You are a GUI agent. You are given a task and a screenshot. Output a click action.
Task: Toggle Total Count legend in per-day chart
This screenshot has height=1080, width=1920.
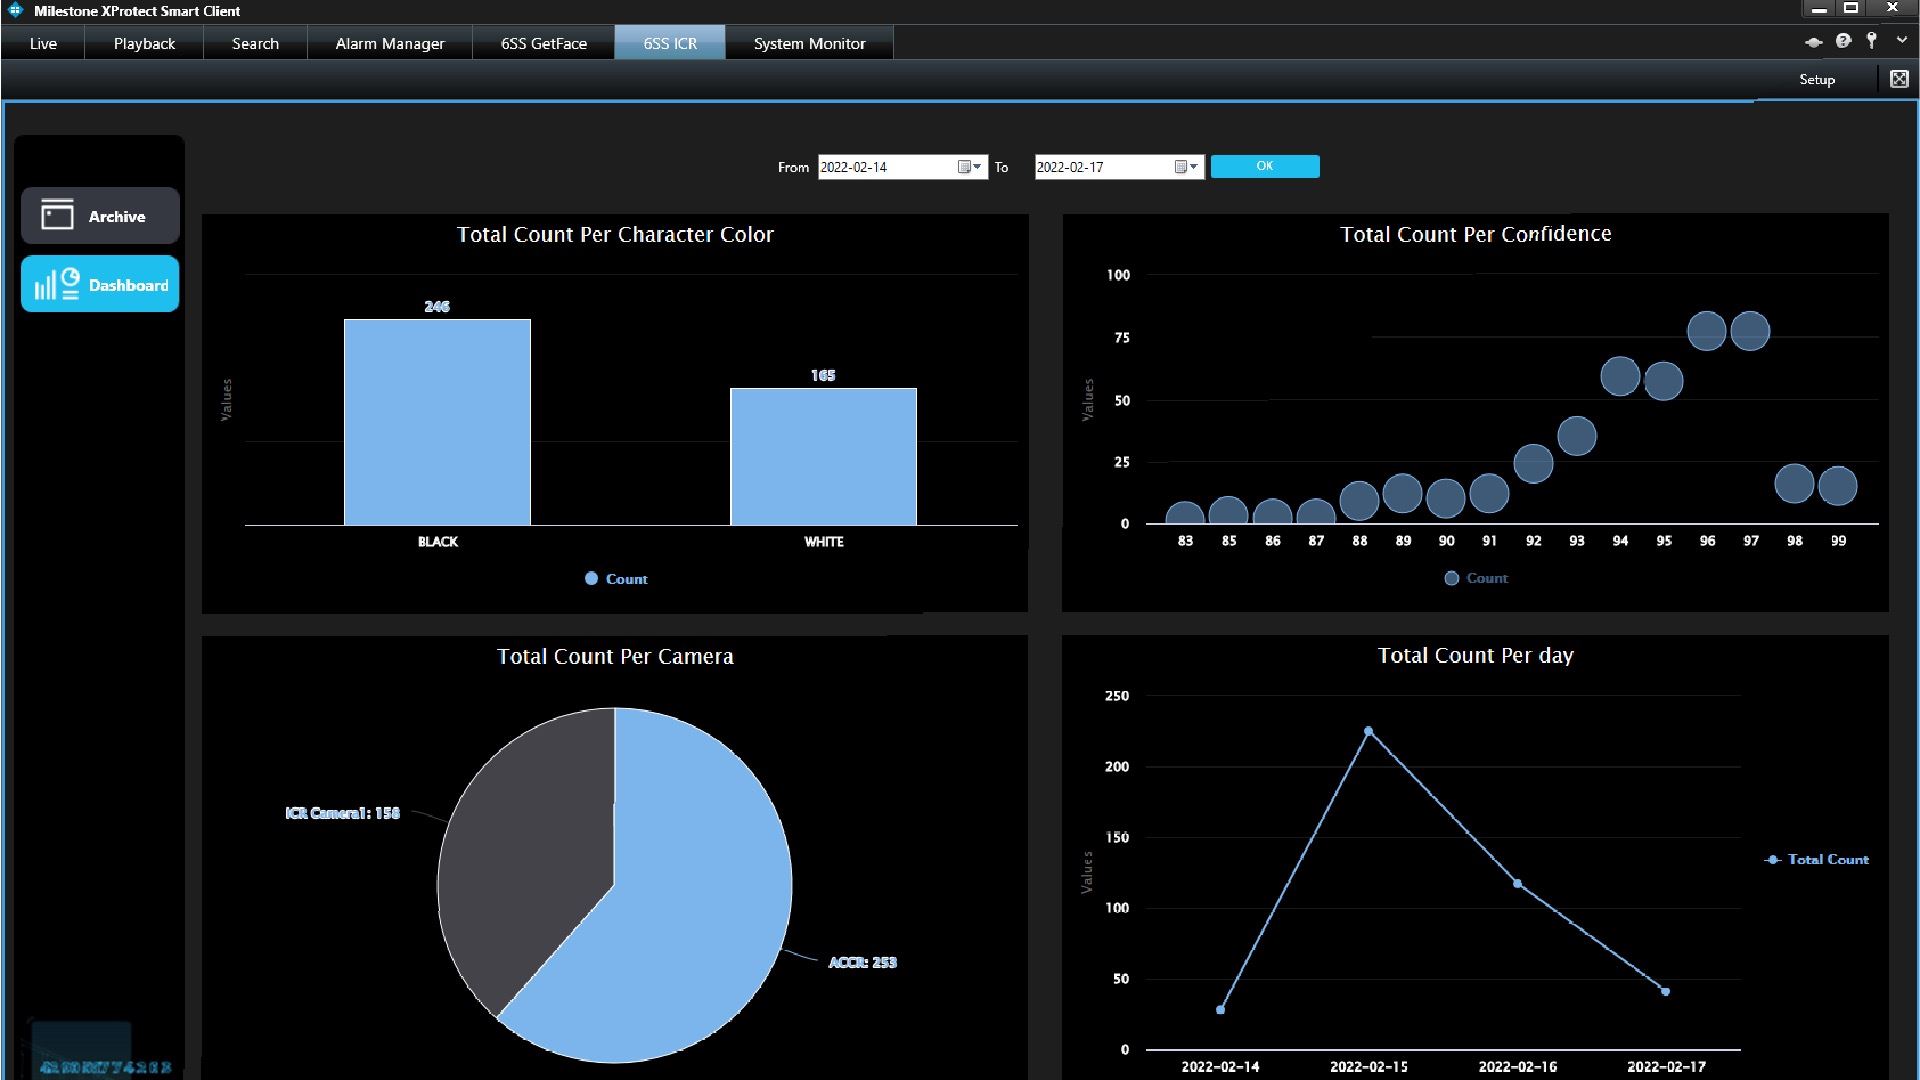(x=1817, y=859)
